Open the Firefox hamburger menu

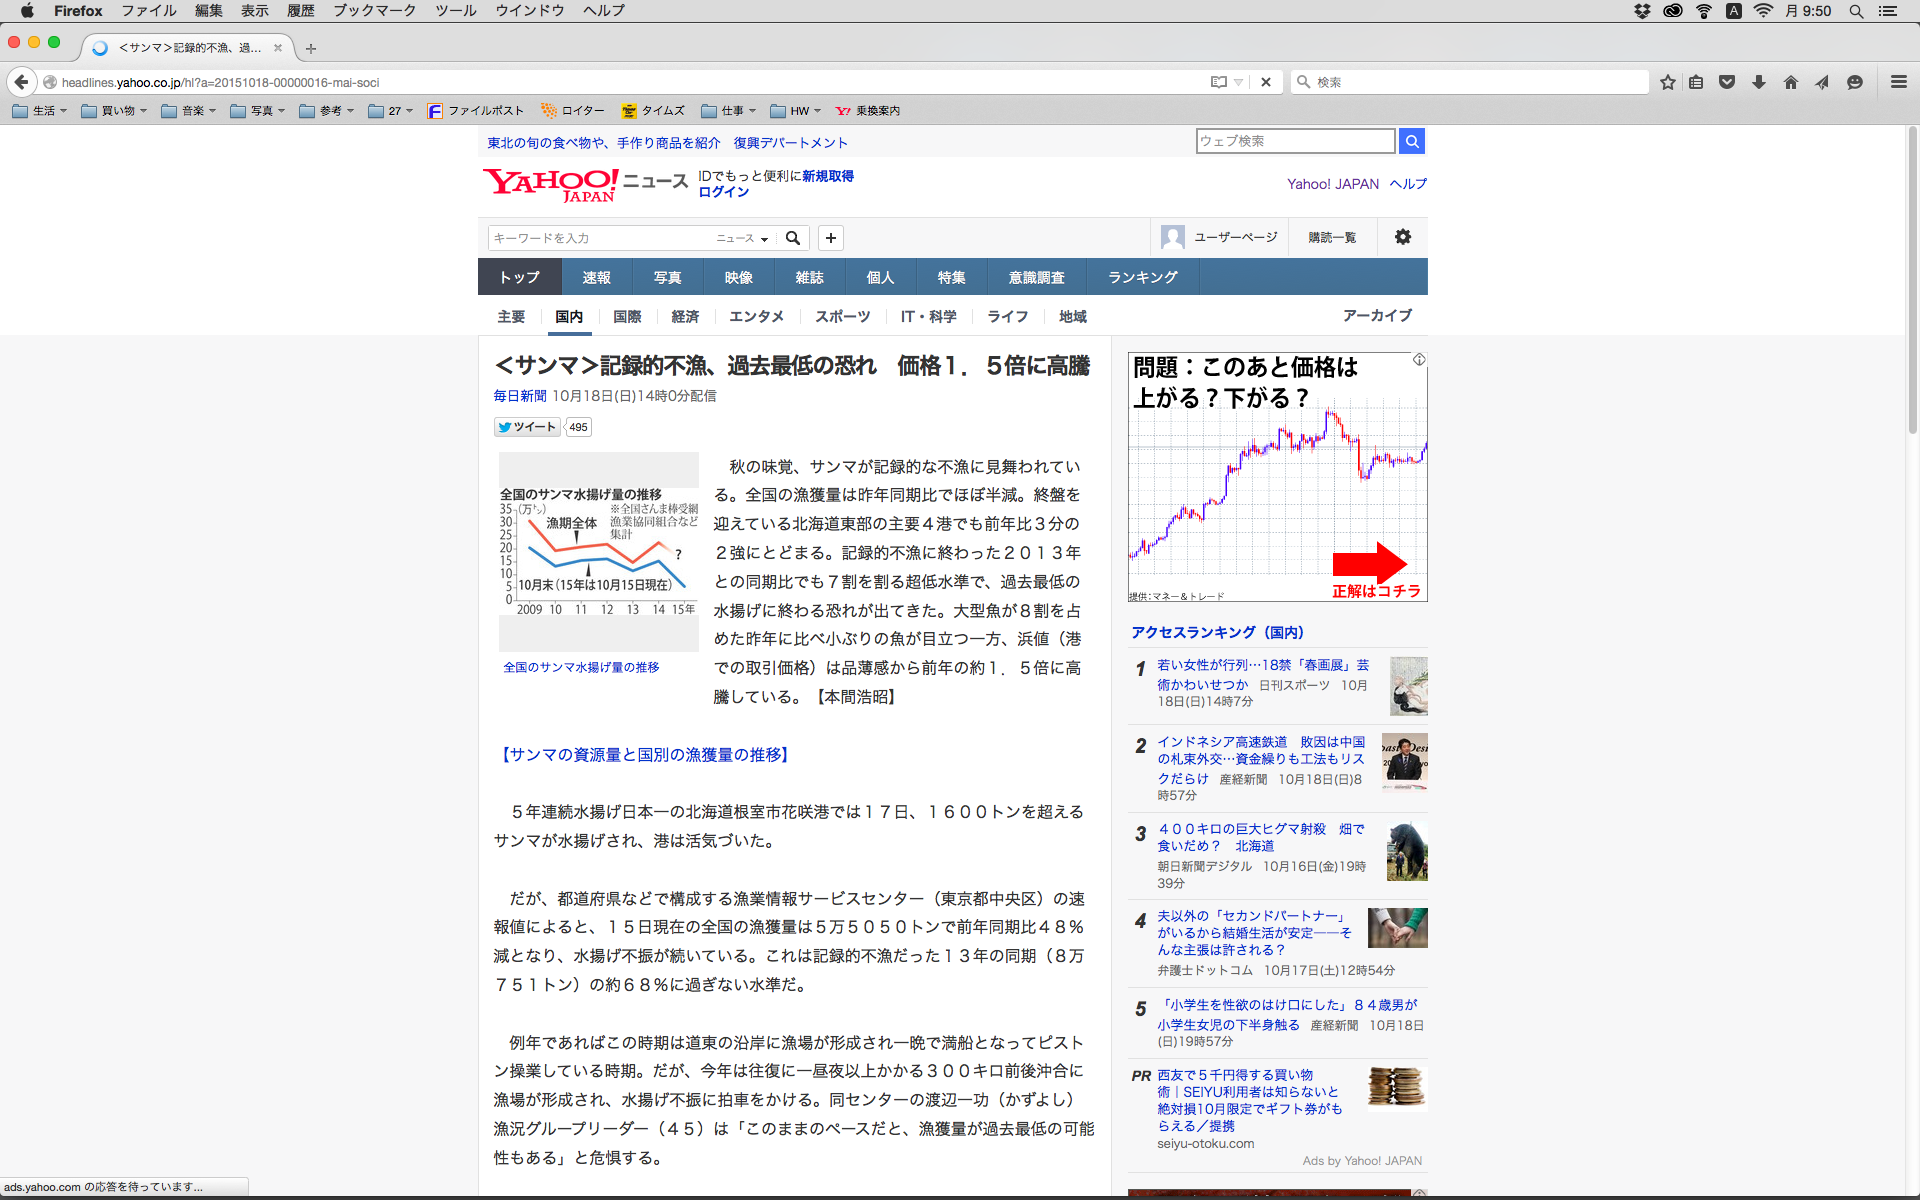[1899, 82]
